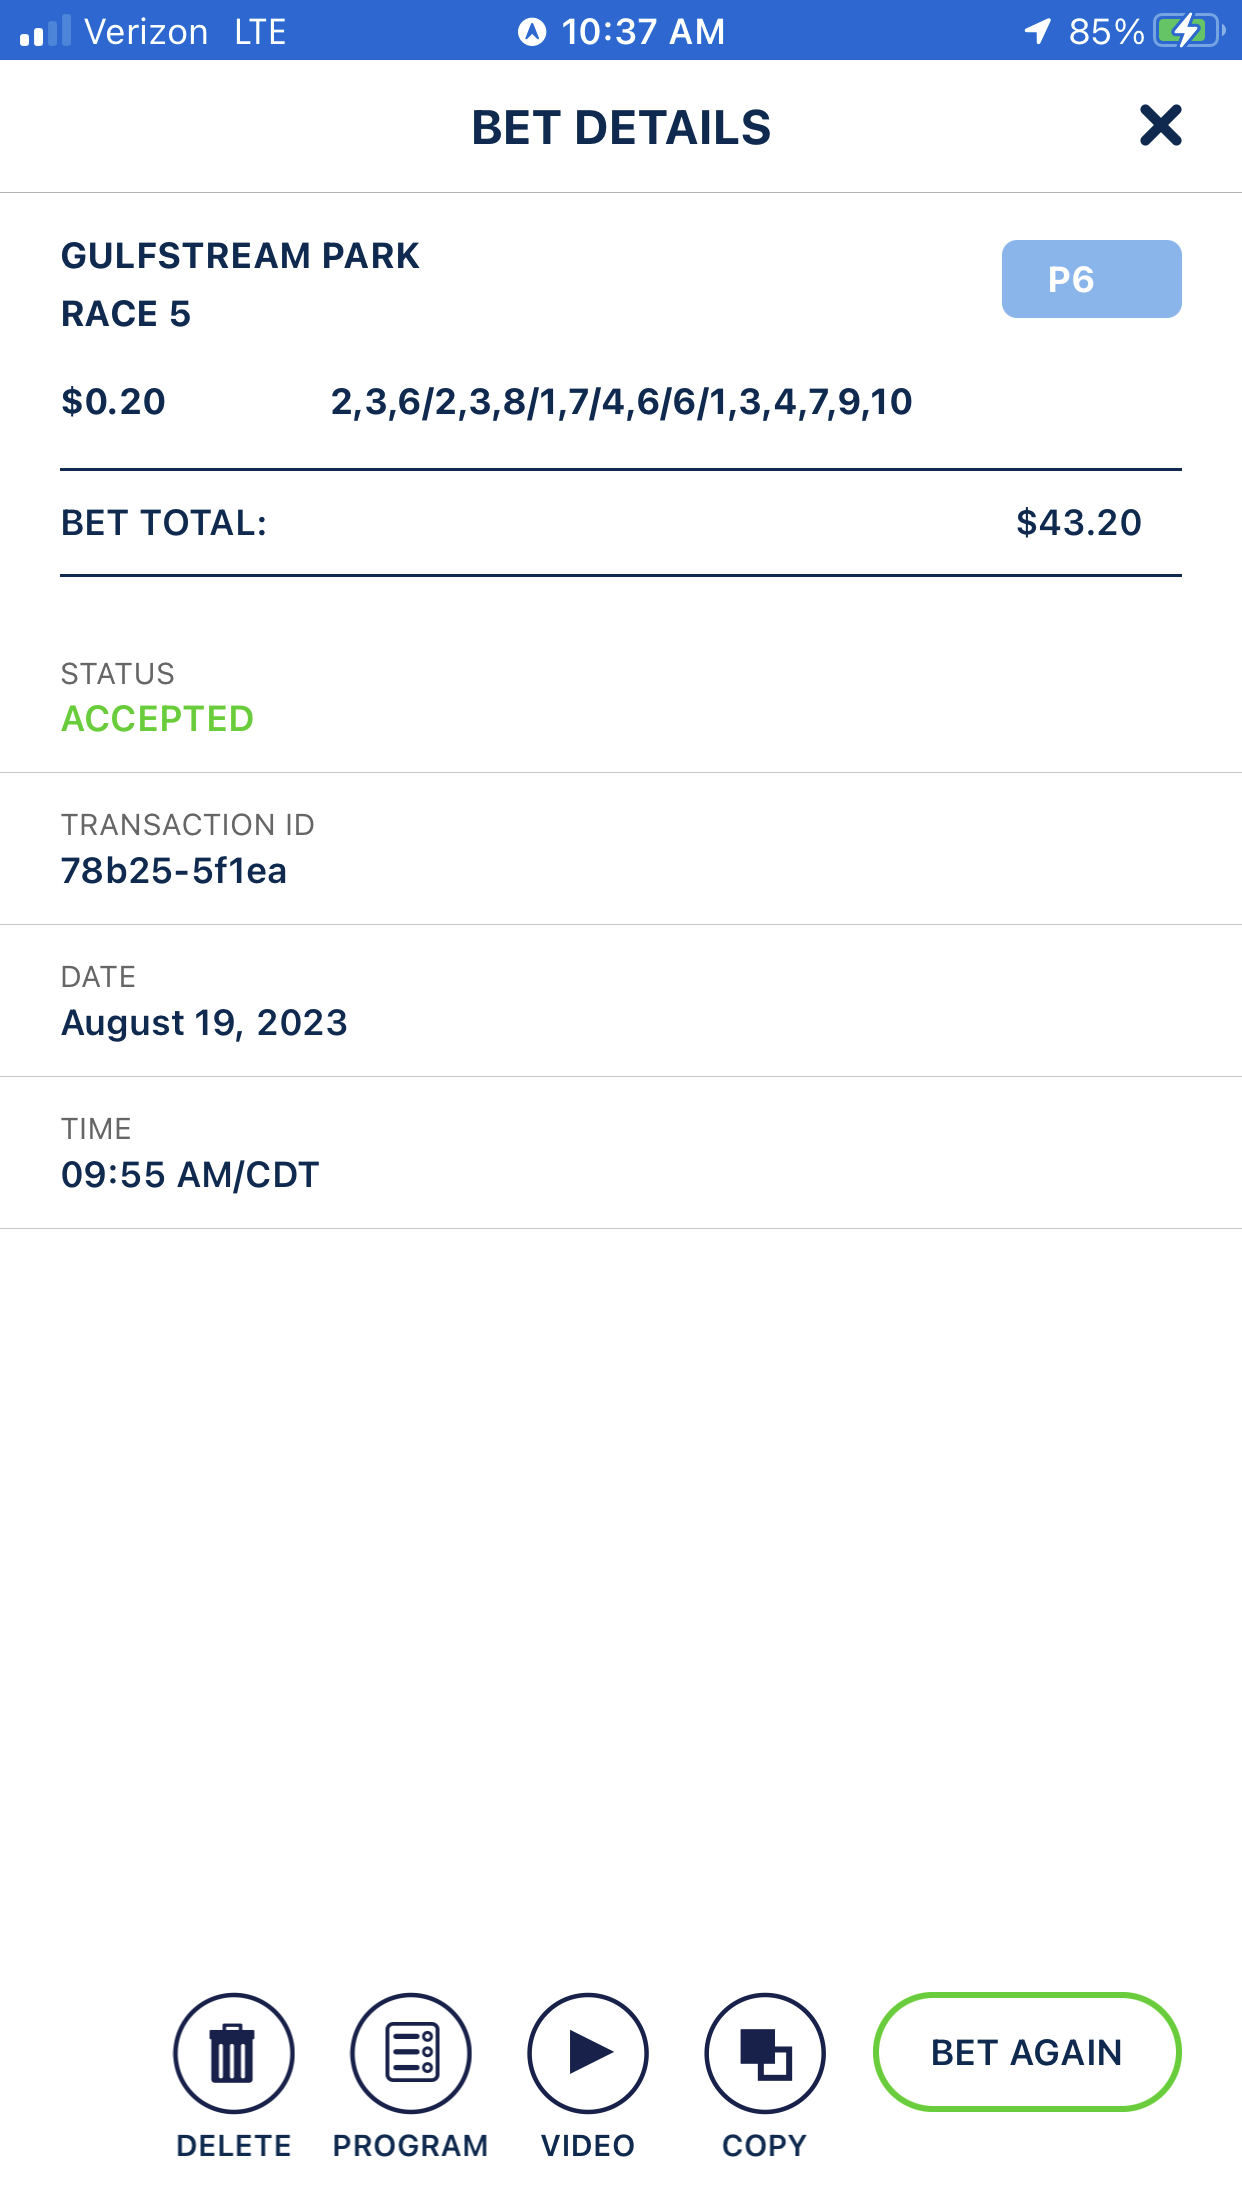Viewport: 1242px width, 2208px height.
Task: Tap the trash can delete icon
Action: [x=233, y=2053]
